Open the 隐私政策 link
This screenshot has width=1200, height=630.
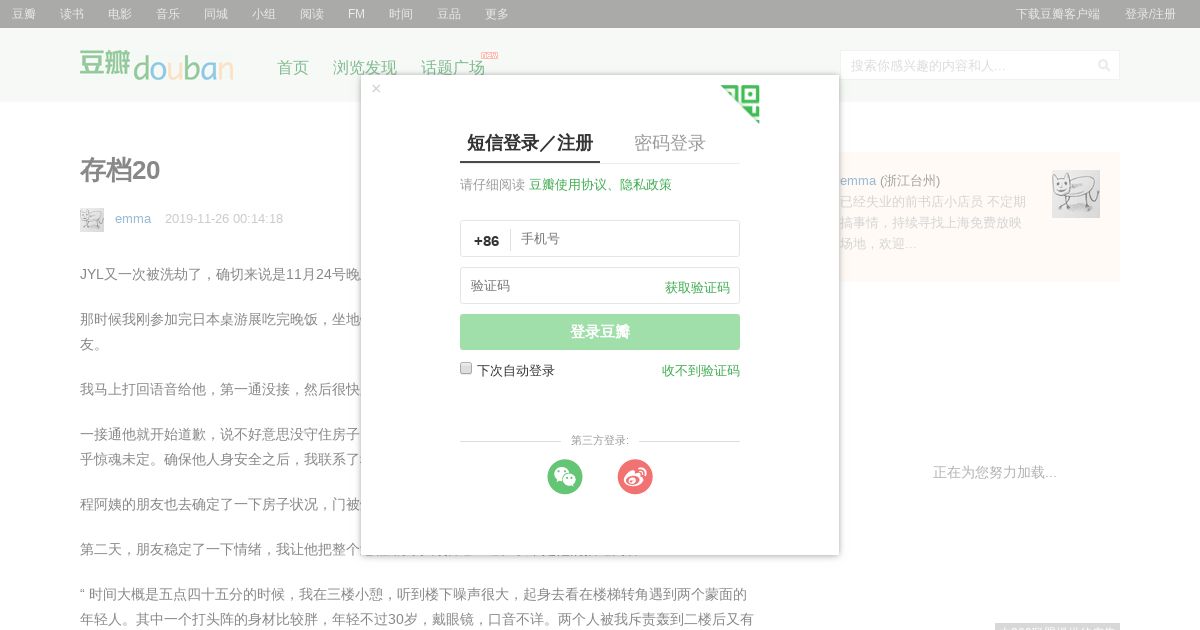coord(646,185)
